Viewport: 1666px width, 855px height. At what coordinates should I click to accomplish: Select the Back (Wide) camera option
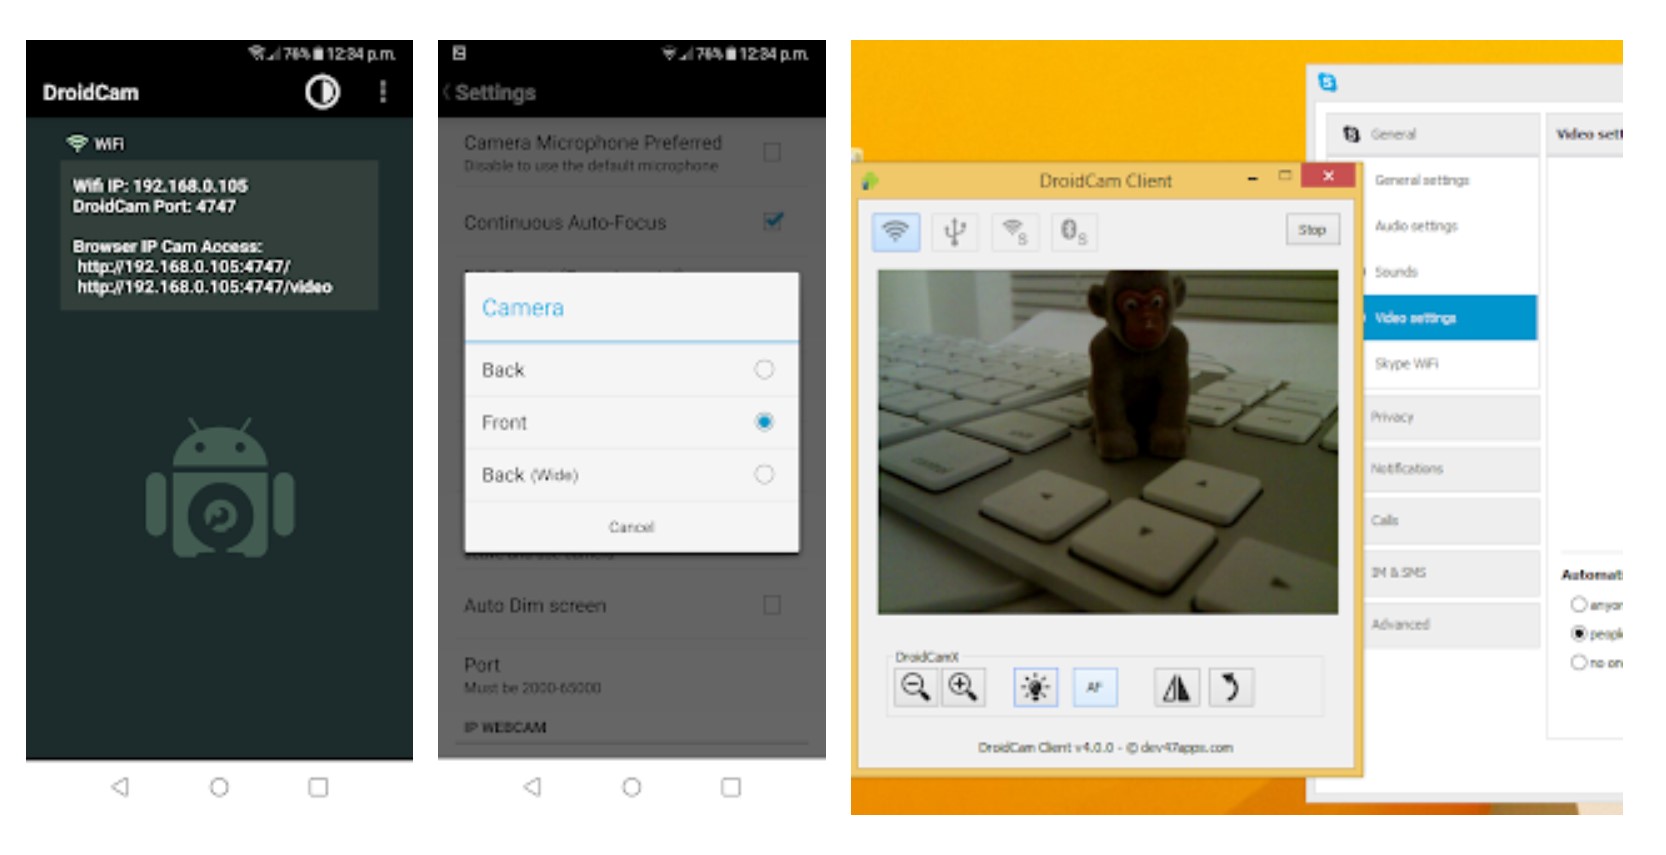[631, 475]
